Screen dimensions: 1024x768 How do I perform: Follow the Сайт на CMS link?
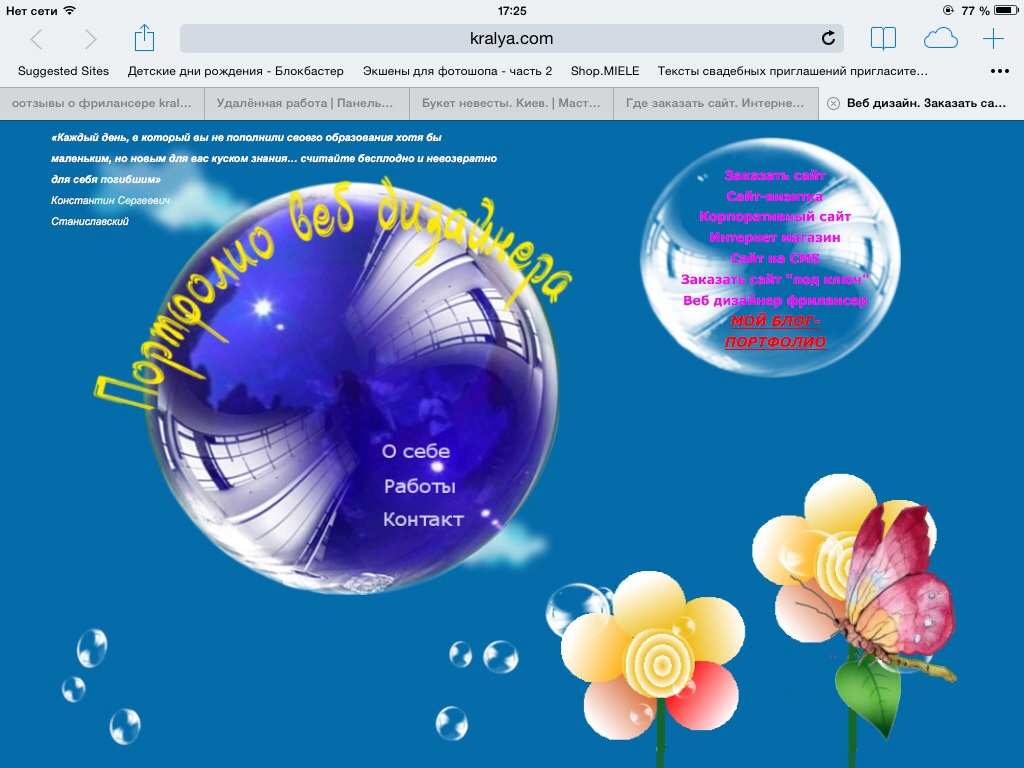[x=775, y=259]
